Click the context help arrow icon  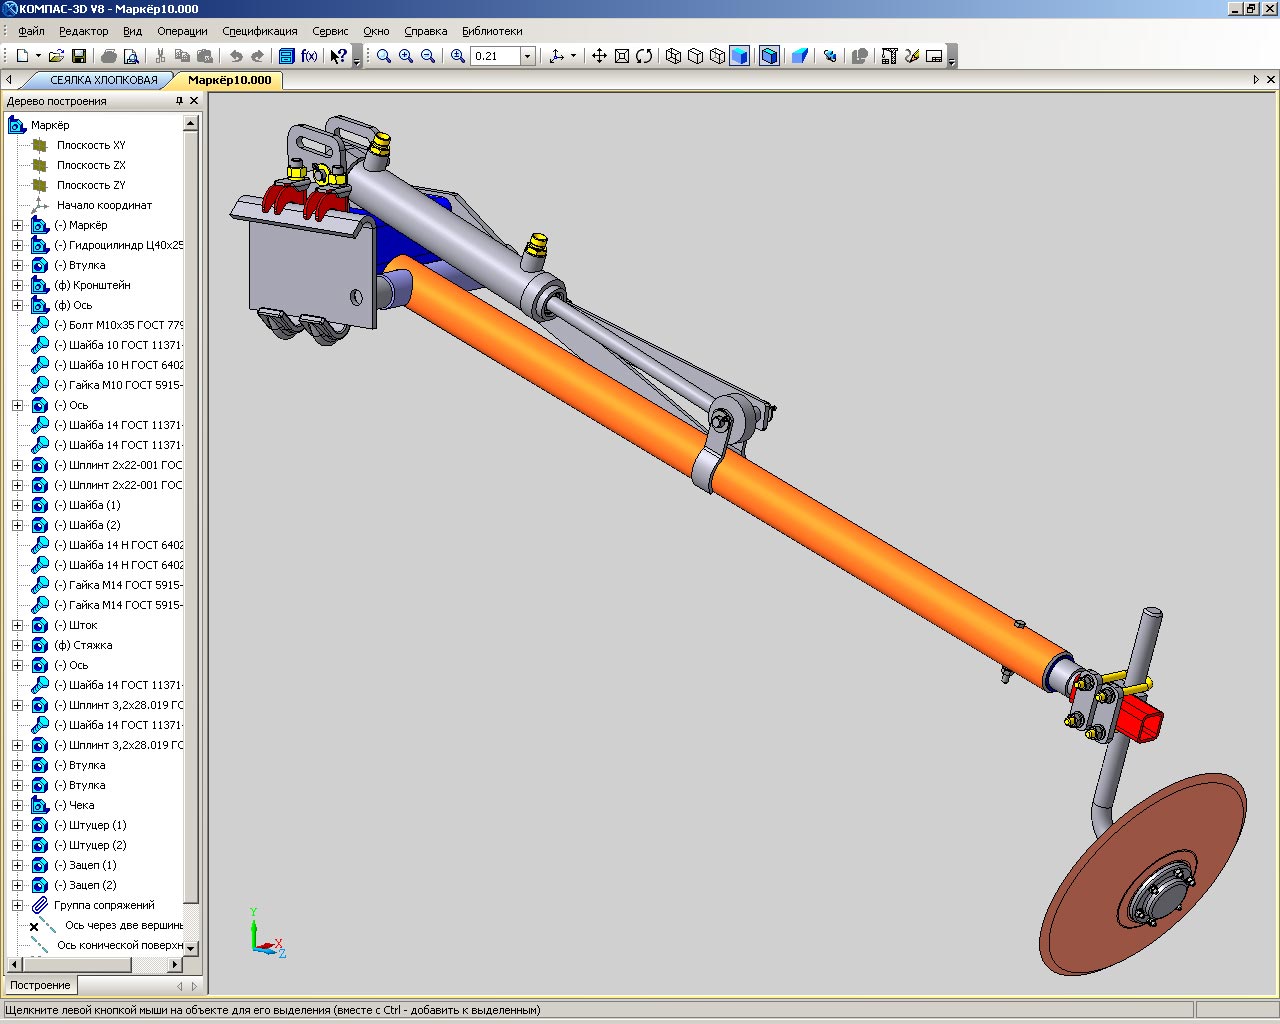339,56
